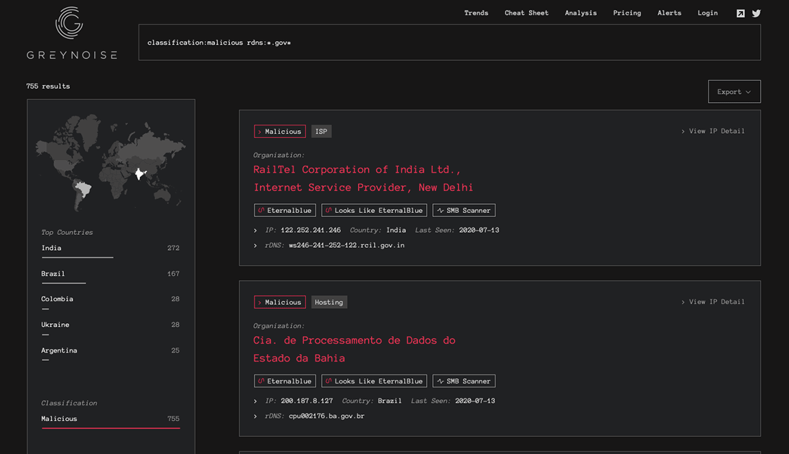This screenshot has height=454, width=789.
Task: Open Cia. de Processamento de Dados organization link
Action: click(x=354, y=349)
